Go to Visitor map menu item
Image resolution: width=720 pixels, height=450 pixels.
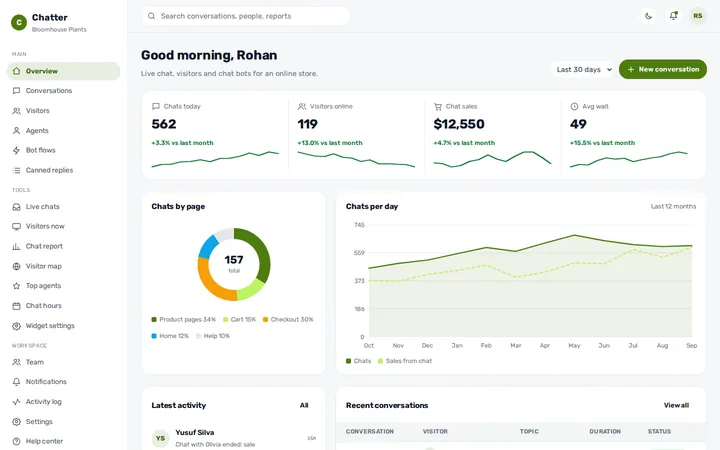click(x=63, y=266)
